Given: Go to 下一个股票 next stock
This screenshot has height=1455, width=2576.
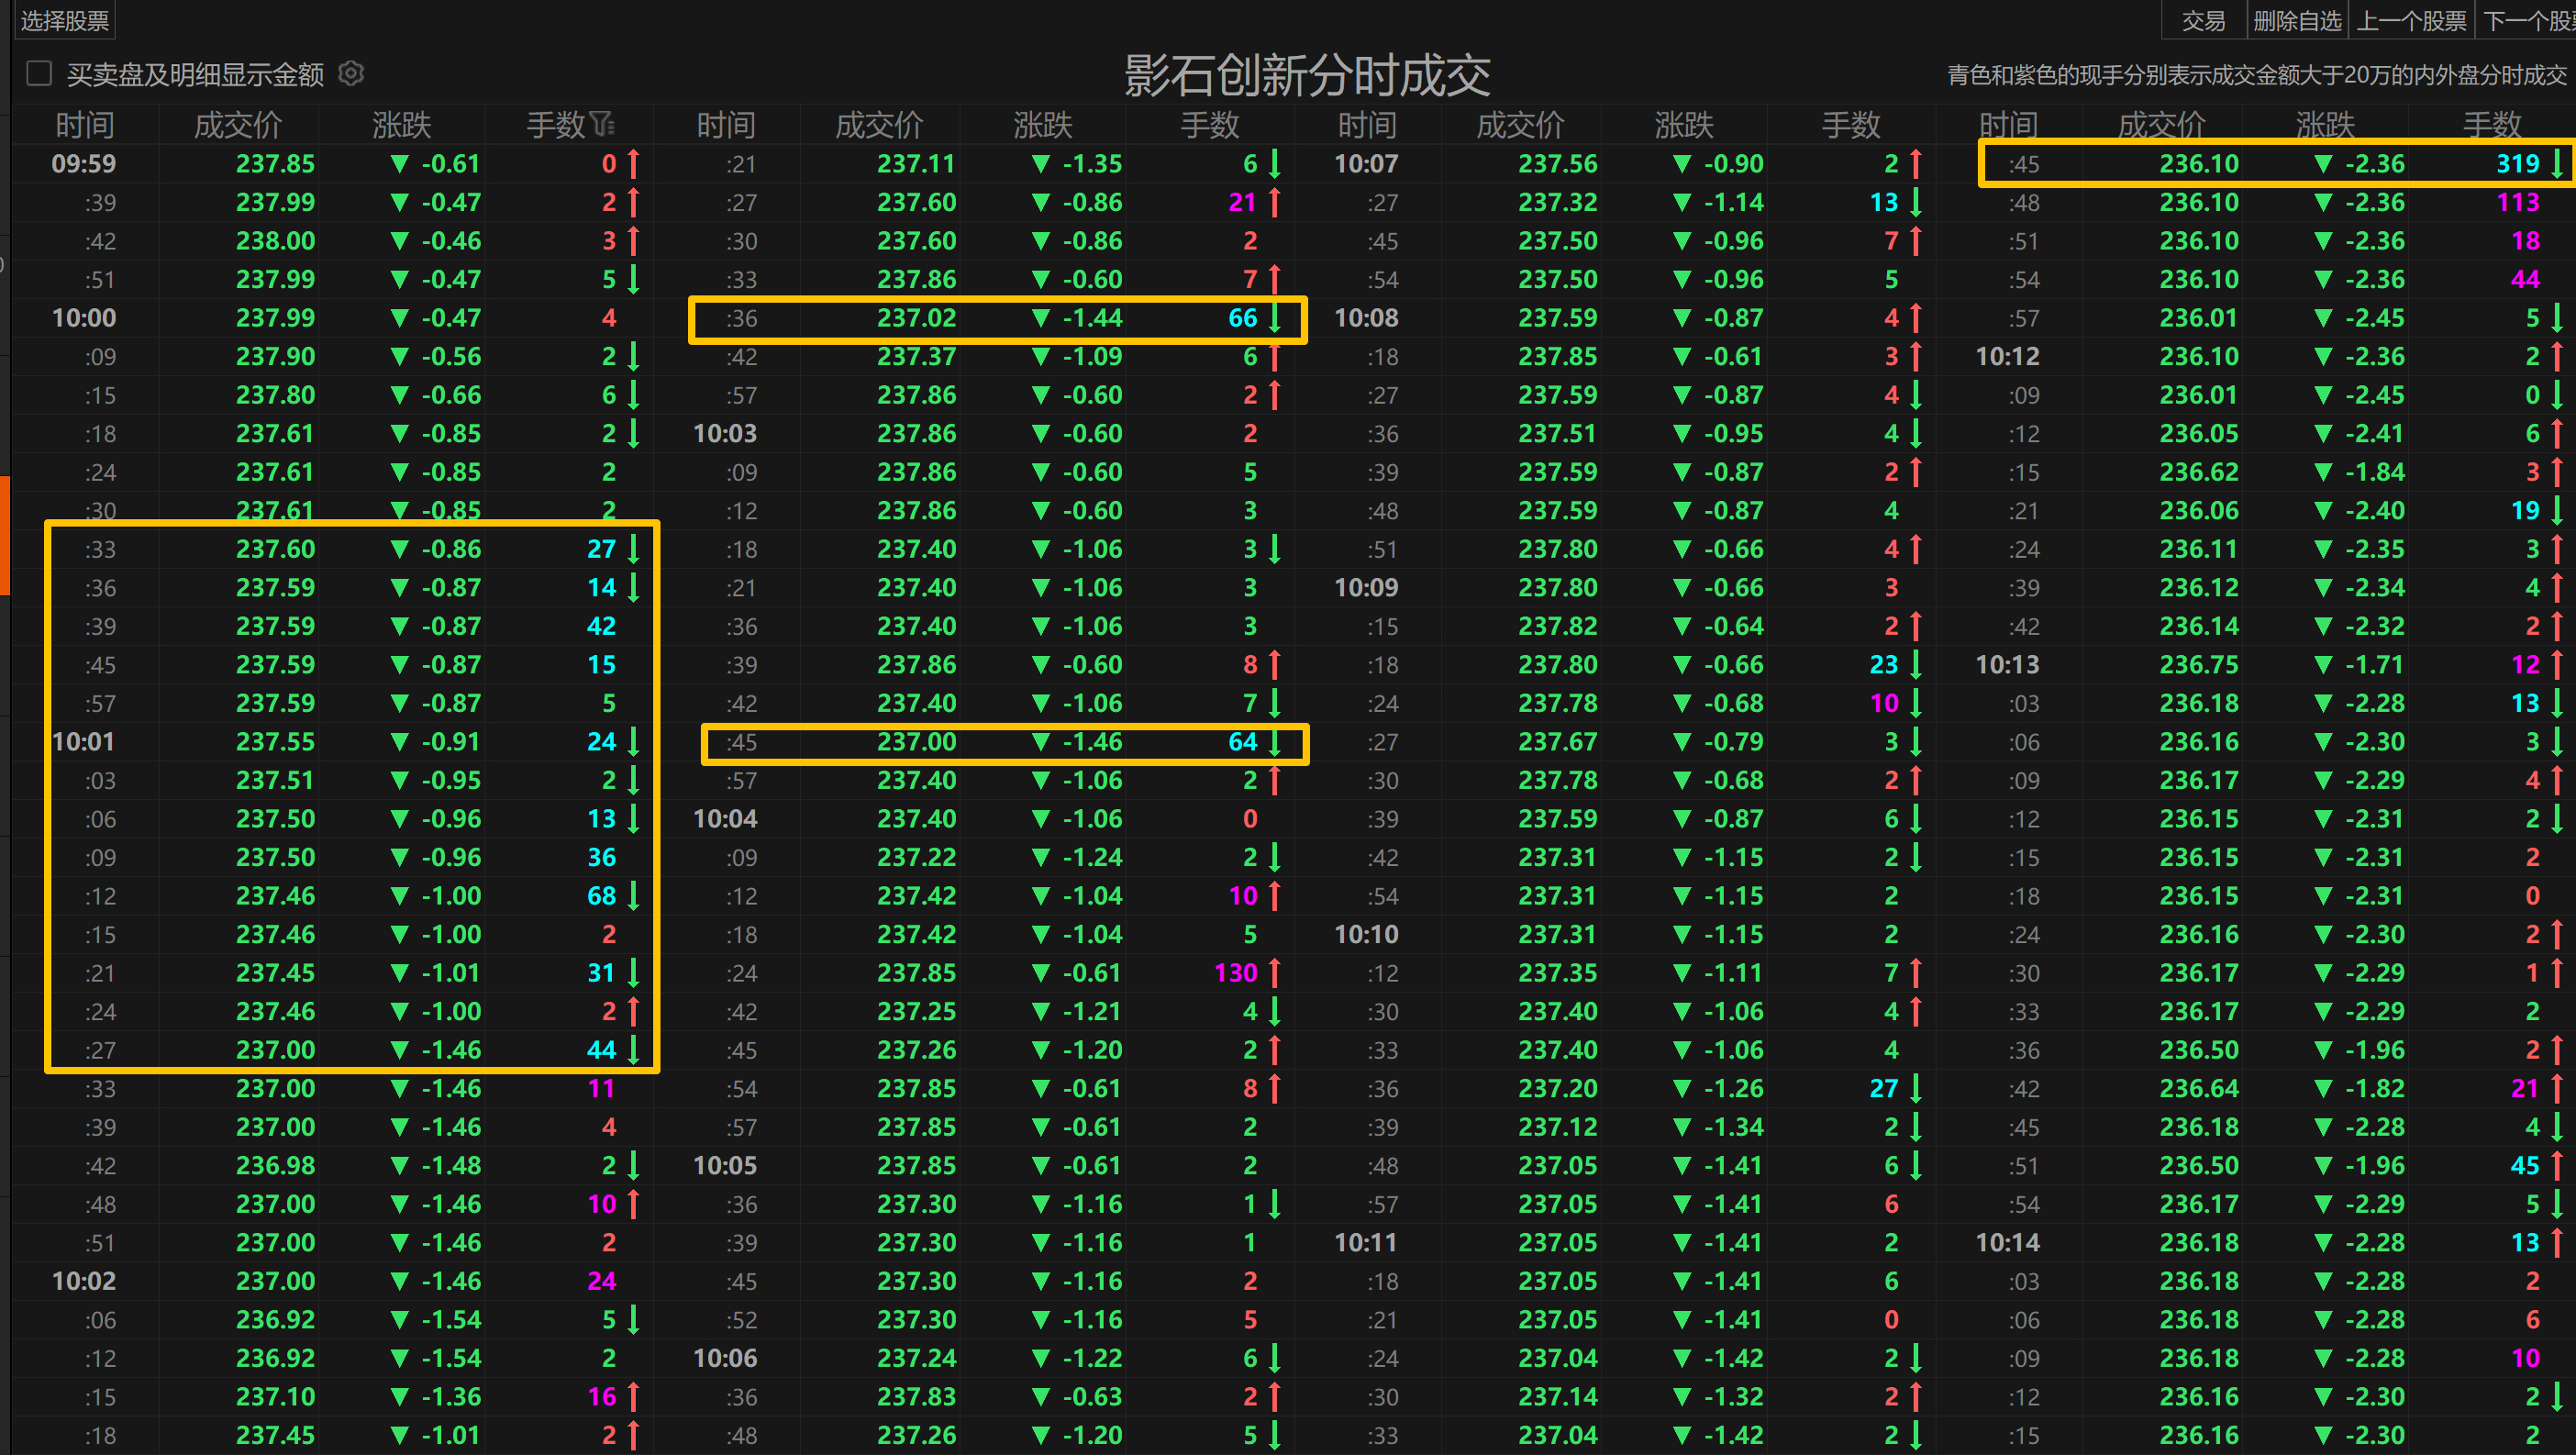Looking at the screenshot, I should [2528, 20].
